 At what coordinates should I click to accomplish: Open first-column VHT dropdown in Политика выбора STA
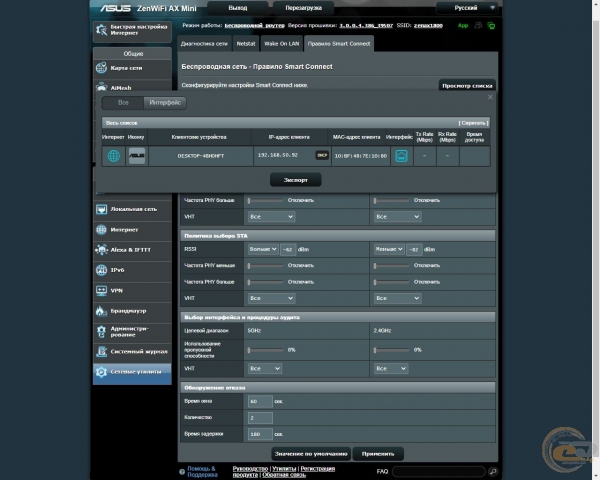tap(271, 298)
